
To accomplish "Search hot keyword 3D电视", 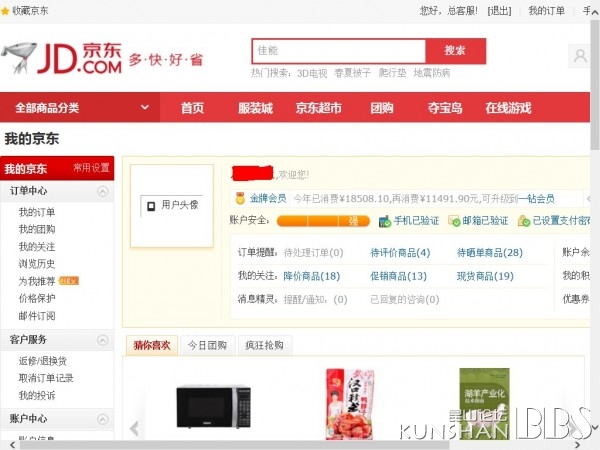I will (x=312, y=73).
